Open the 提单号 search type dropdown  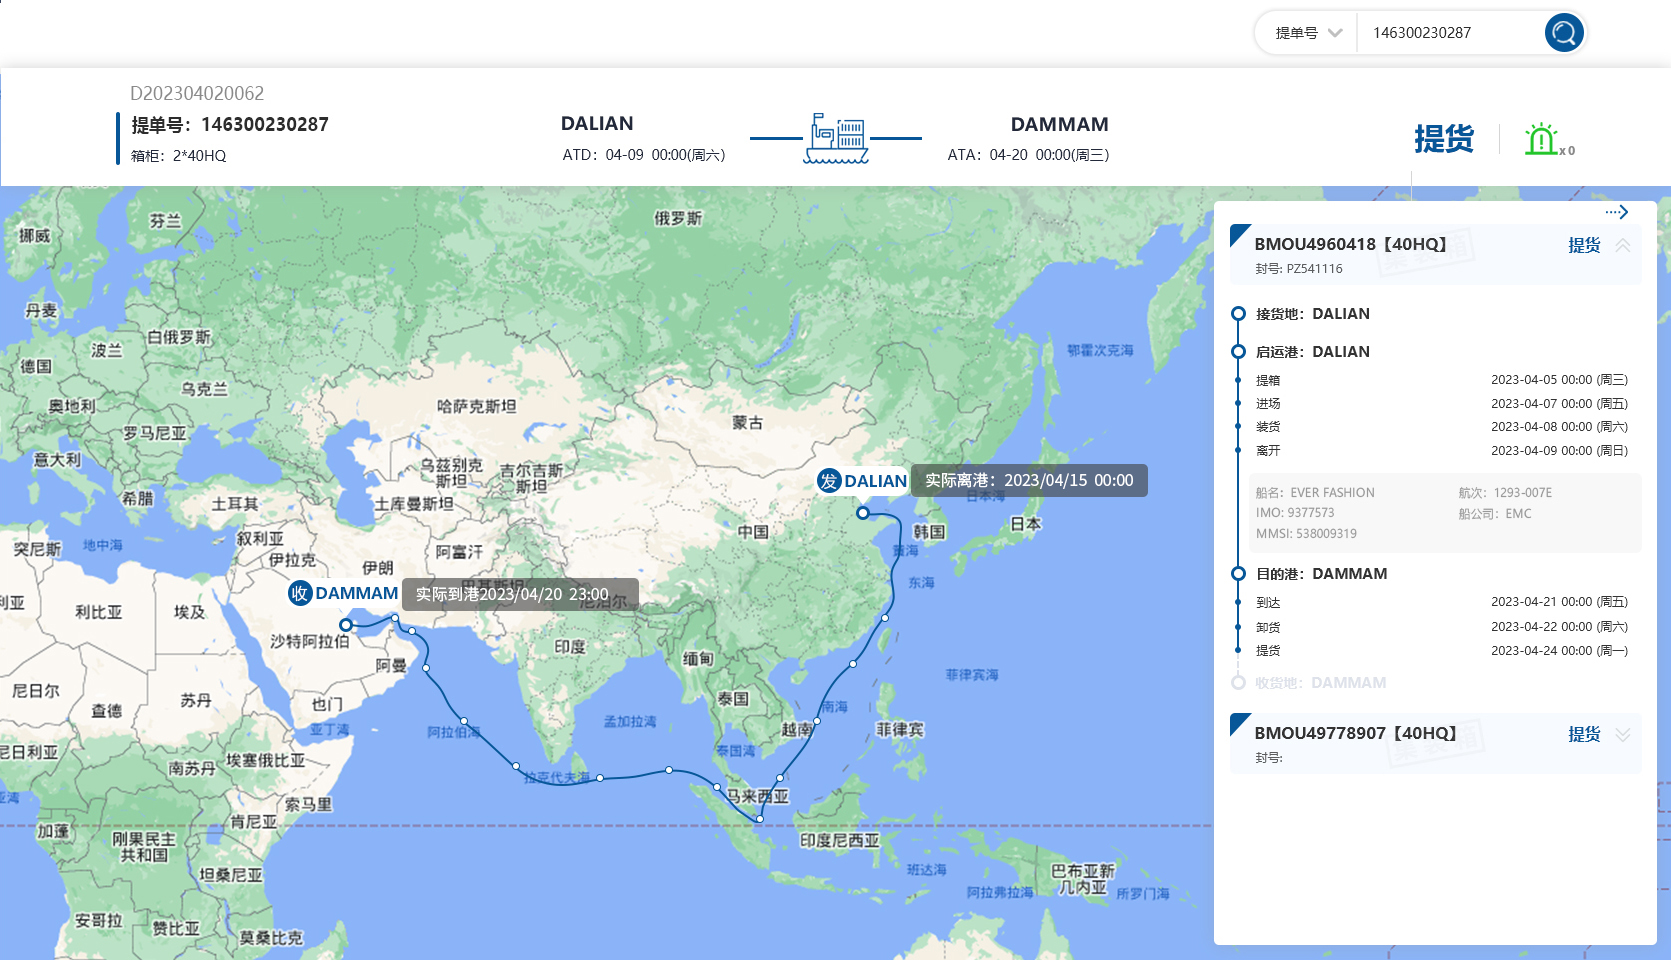[1307, 33]
